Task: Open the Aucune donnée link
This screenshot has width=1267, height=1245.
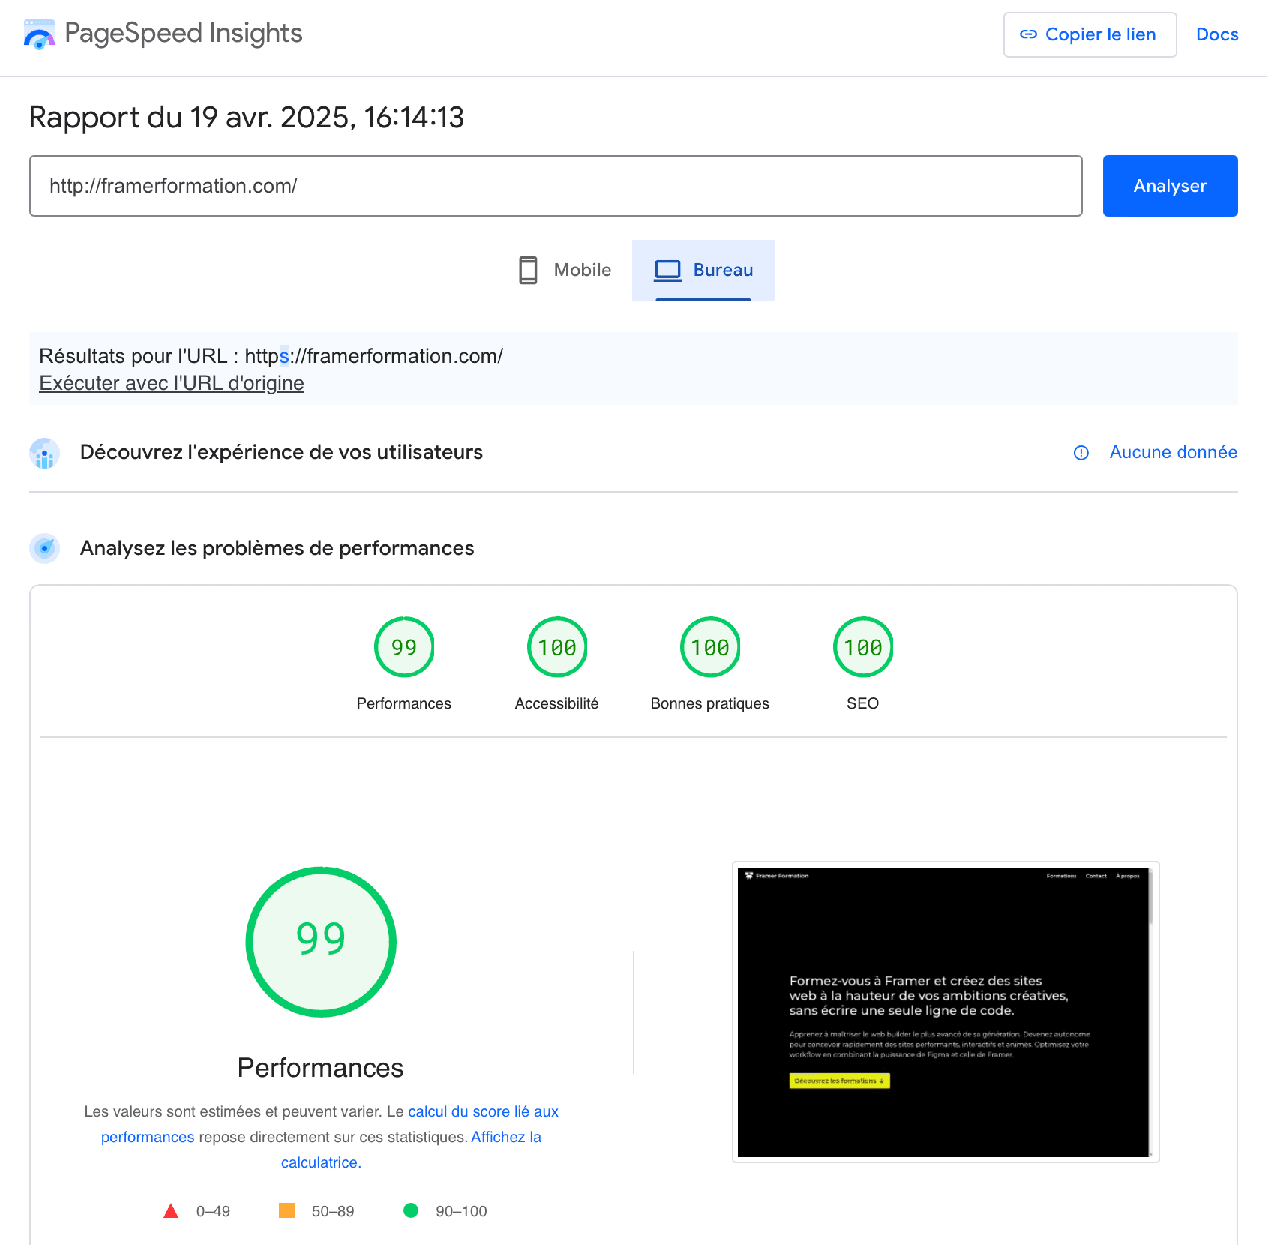Action: 1173,452
